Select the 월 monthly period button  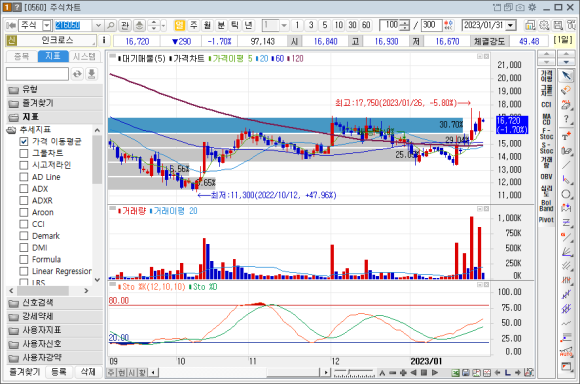207,25
